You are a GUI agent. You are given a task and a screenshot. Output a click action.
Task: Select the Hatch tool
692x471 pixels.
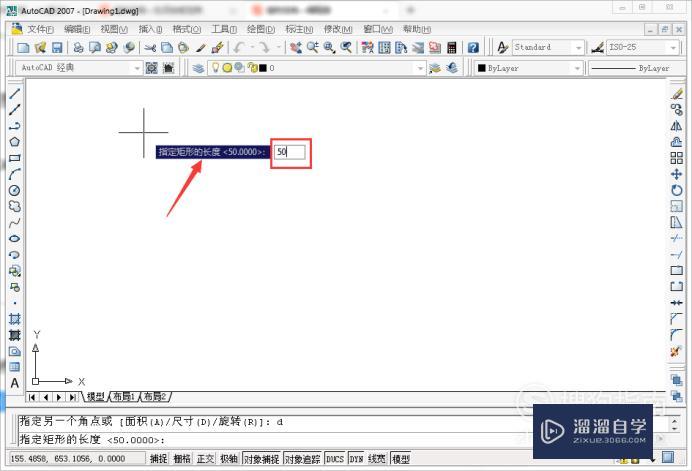tap(15, 319)
